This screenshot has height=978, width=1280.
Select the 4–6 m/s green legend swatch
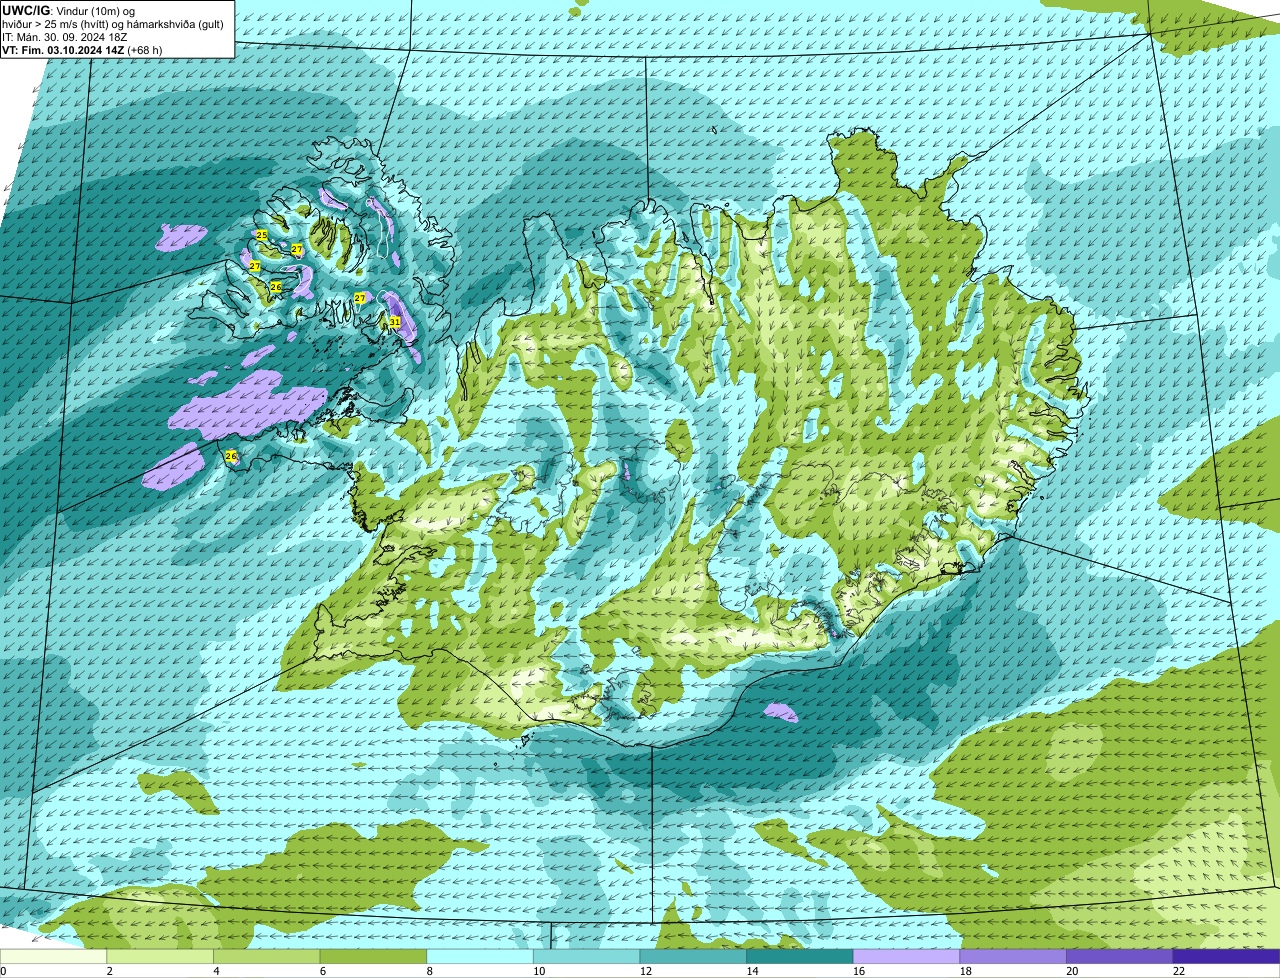tap(267, 956)
